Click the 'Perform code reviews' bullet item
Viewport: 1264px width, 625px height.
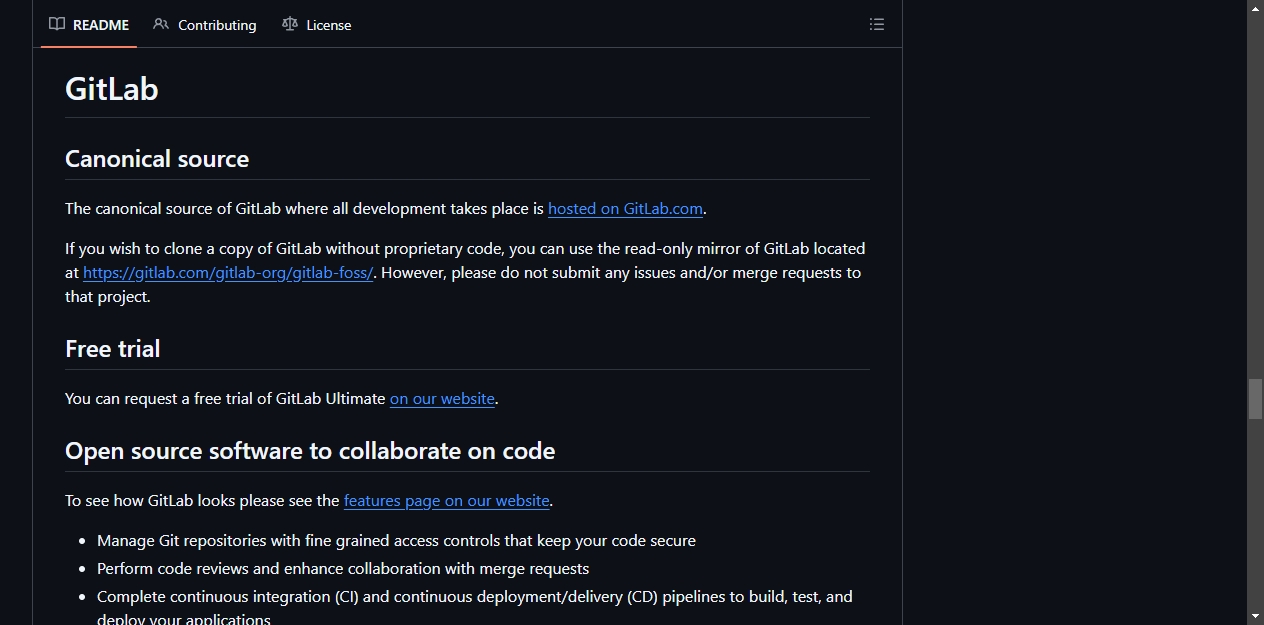pyautogui.click(x=343, y=569)
